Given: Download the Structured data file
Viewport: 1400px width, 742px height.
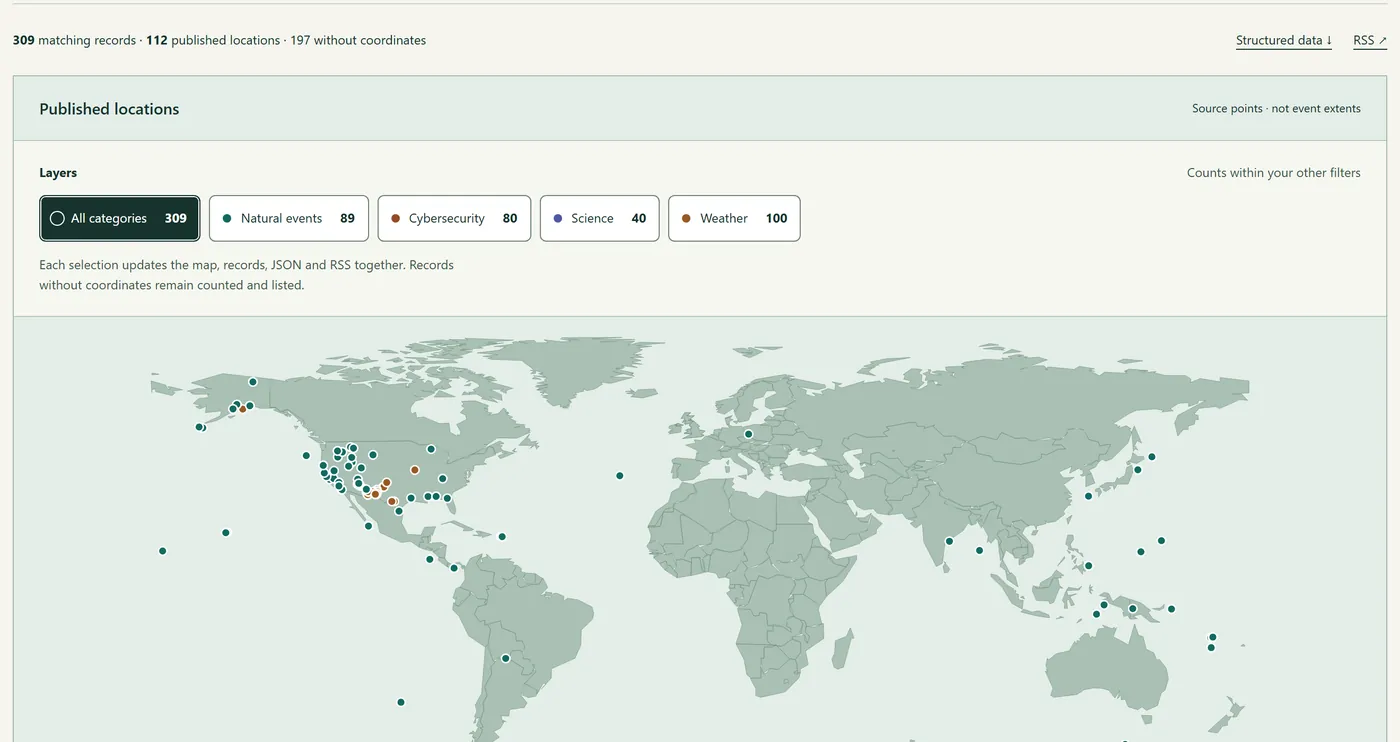Looking at the screenshot, I should coord(1284,41).
